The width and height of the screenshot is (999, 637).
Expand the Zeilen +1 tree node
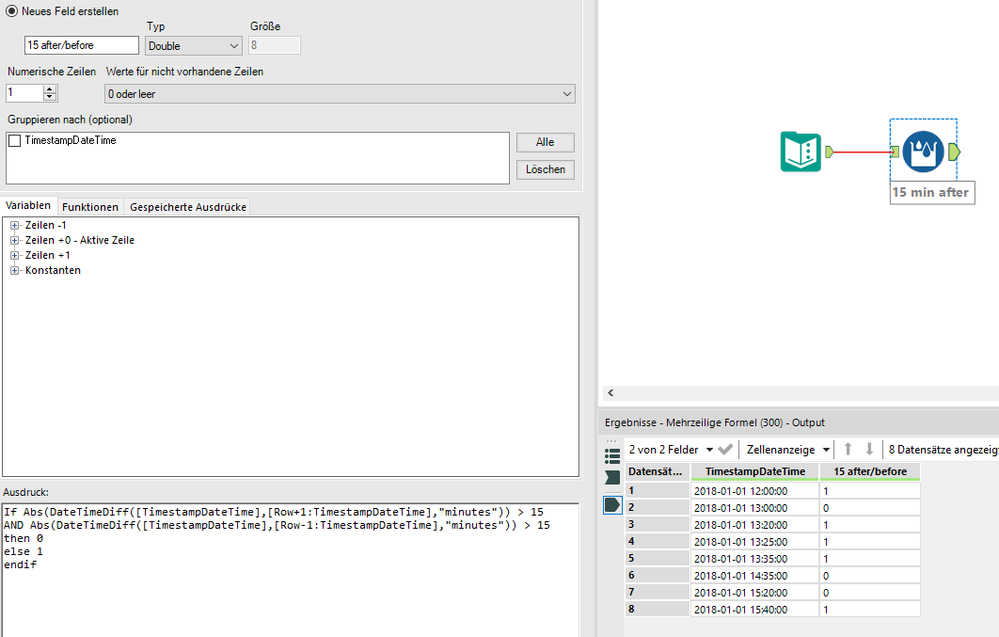[x=14, y=255]
